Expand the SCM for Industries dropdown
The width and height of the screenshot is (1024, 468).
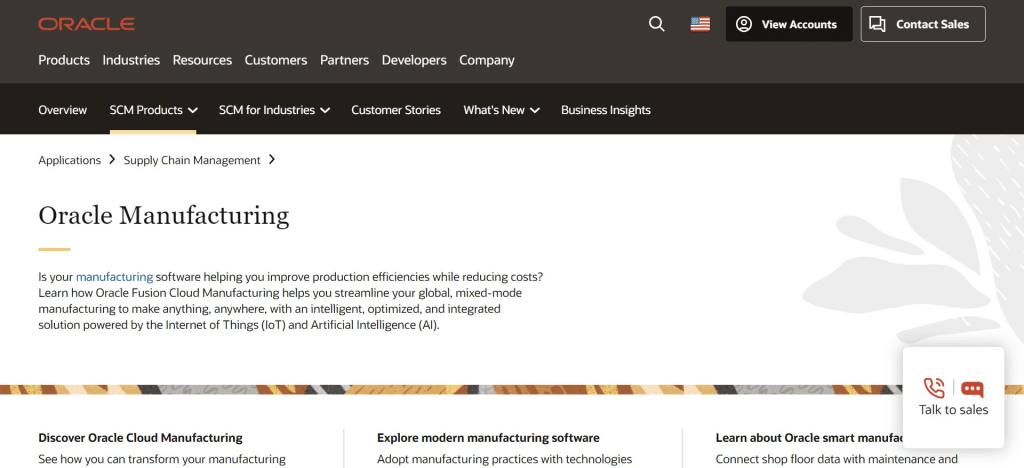[x=274, y=110]
